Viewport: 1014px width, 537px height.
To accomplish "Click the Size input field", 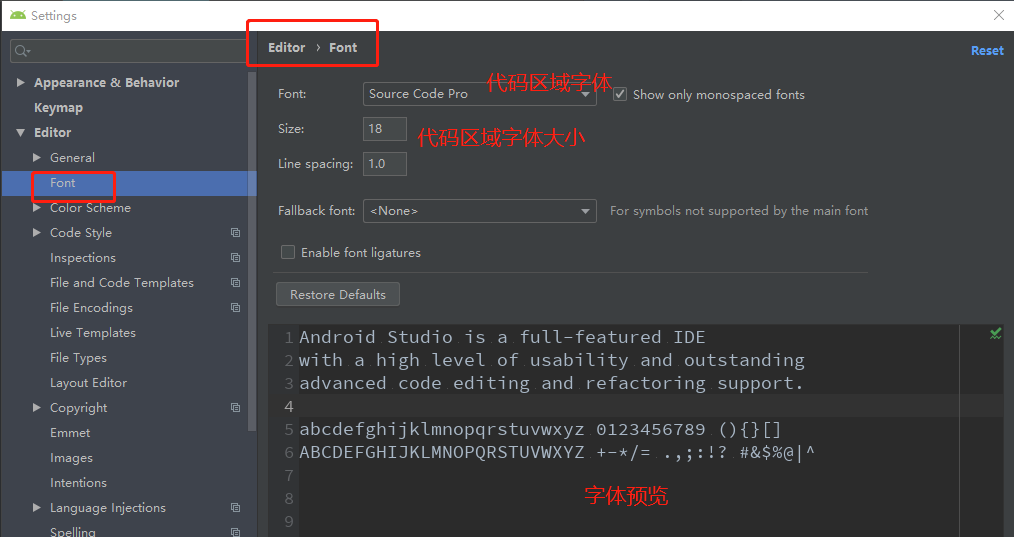I will click(385, 129).
